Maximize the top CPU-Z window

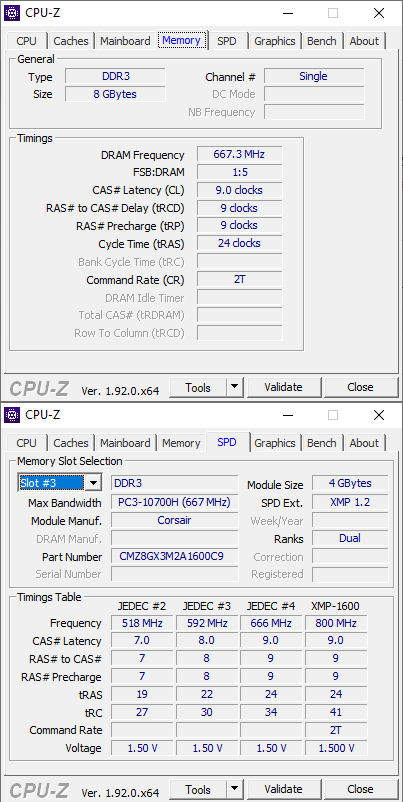333,13
